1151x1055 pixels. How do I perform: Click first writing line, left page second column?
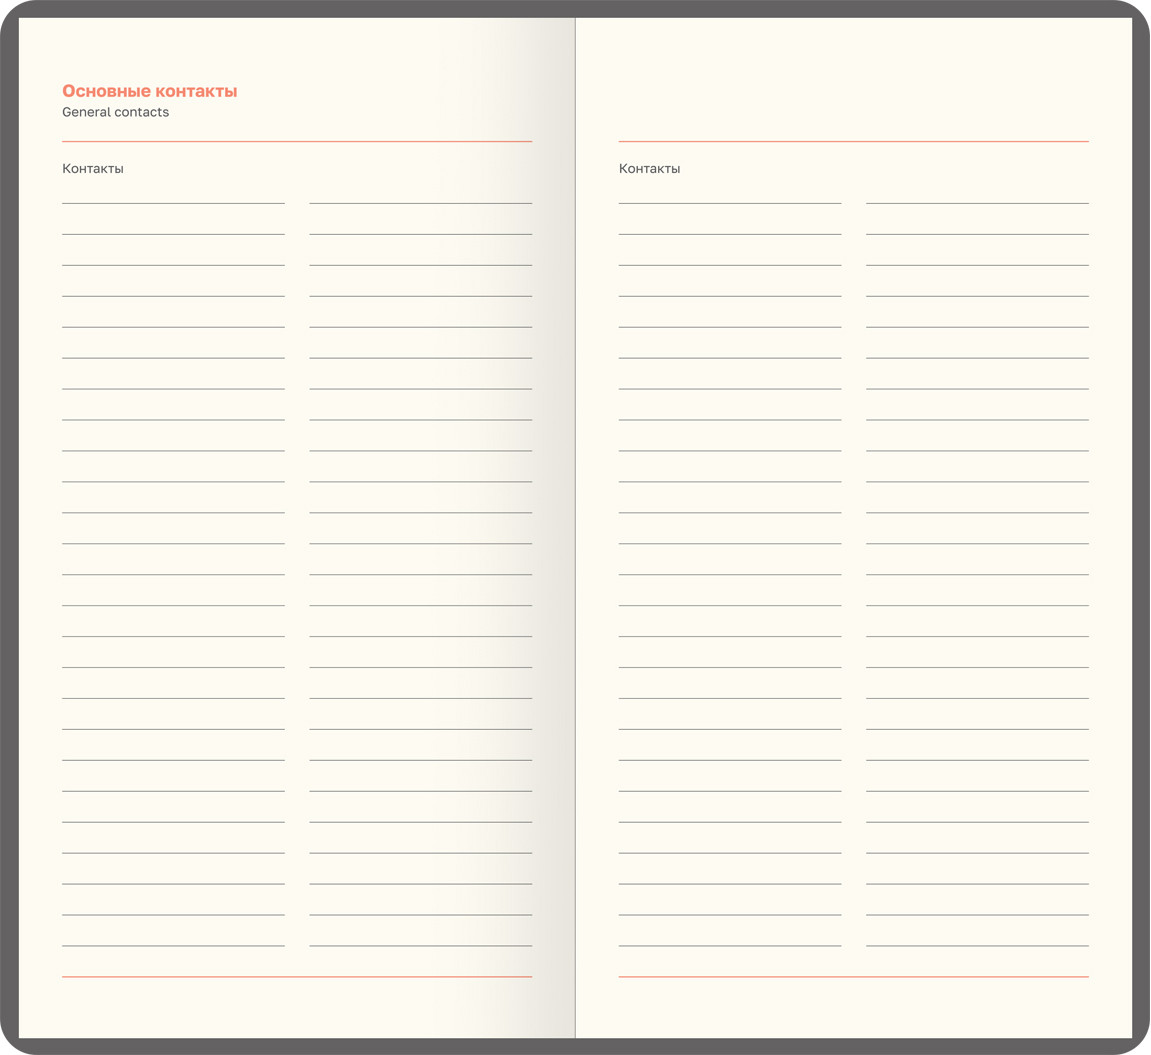click(x=420, y=203)
